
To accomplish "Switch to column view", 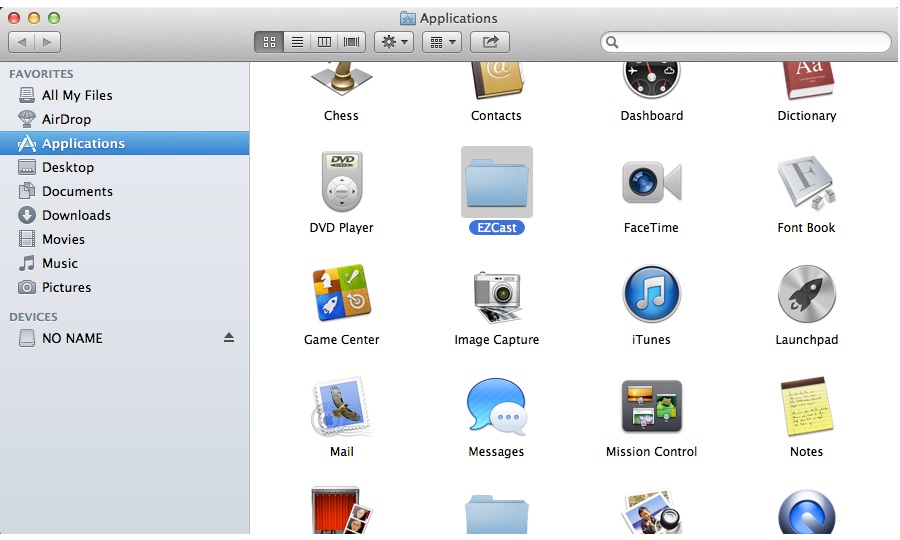I will [x=324, y=42].
